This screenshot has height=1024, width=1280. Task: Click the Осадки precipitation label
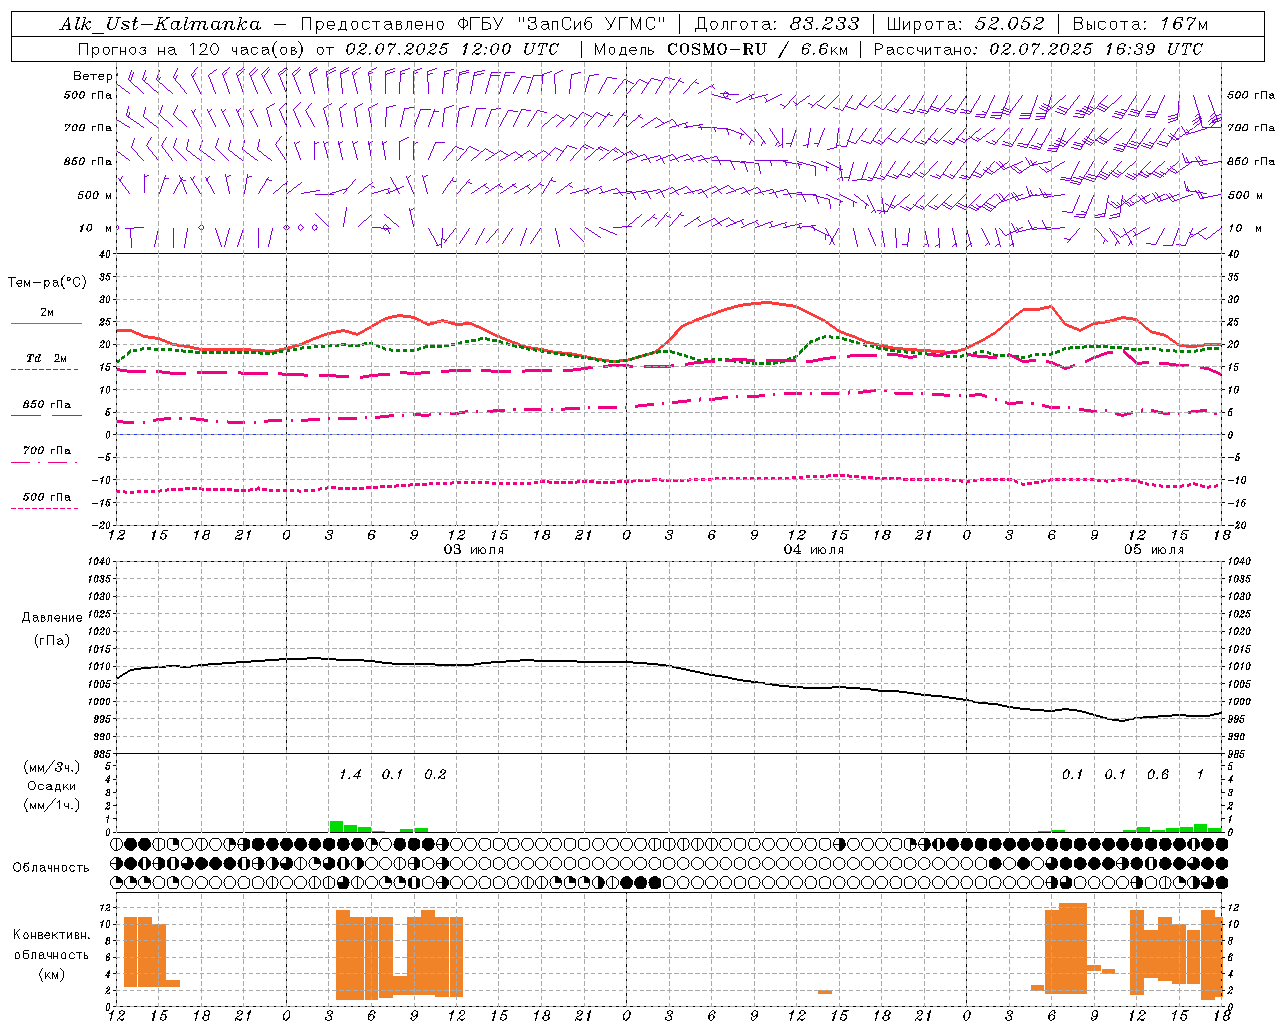tap(51, 786)
